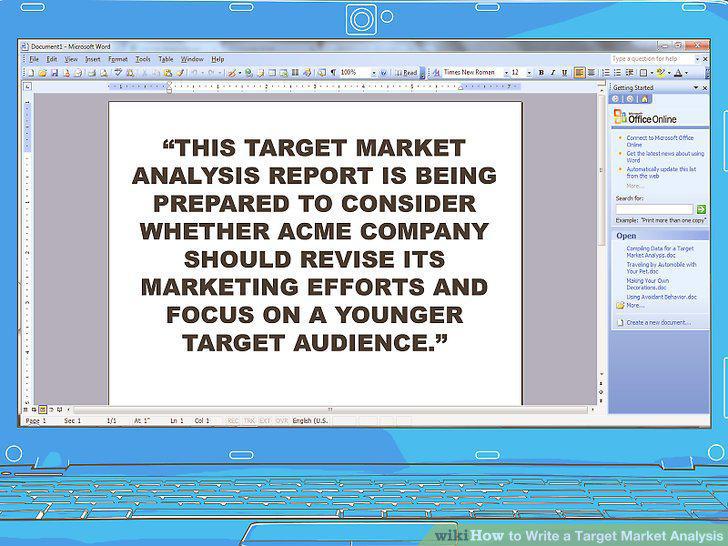Open the Tools menu
Screen dimensions: 728x546
pos(143,59)
